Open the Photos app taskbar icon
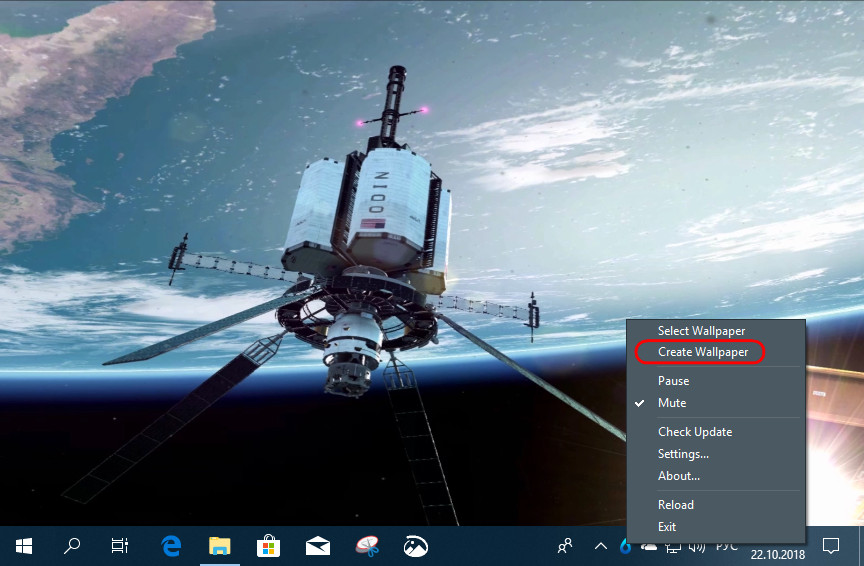Screen dimensions: 864x566 pyautogui.click(x=415, y=545)
